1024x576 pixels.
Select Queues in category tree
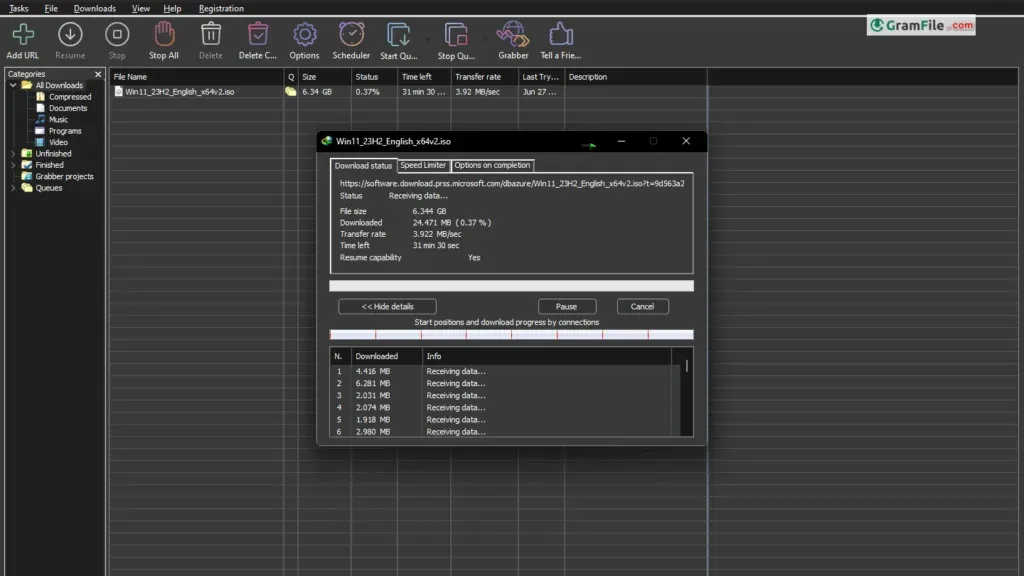tap(48, 188)
